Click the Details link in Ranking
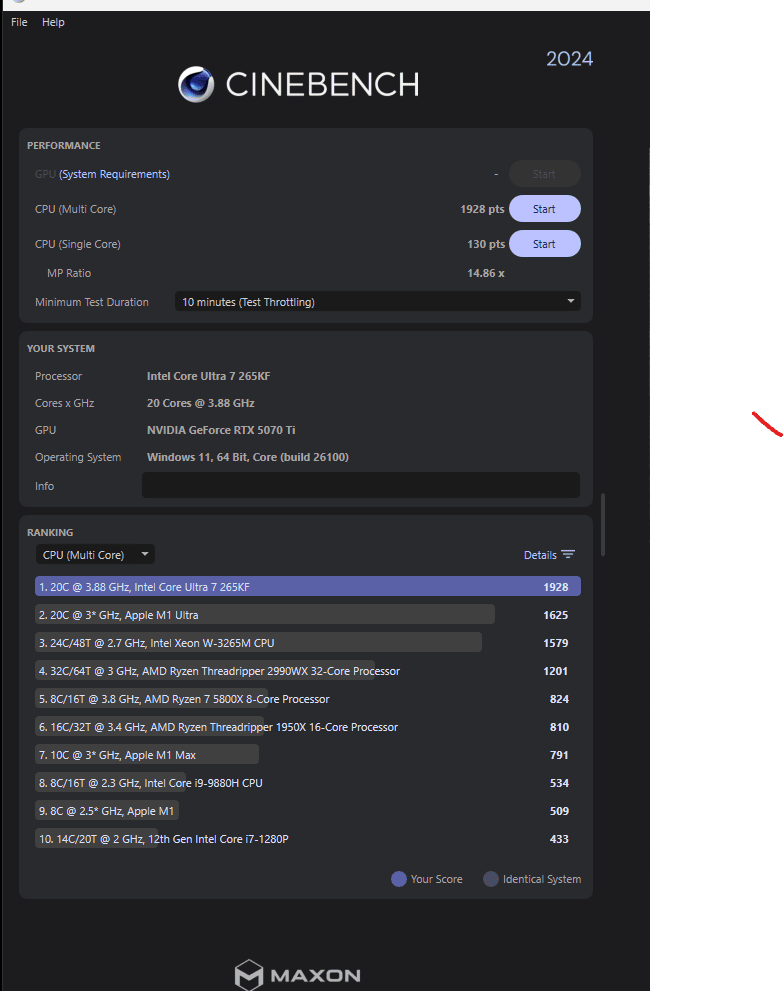Viewport: 784px width, 991px height. [540, 555]
